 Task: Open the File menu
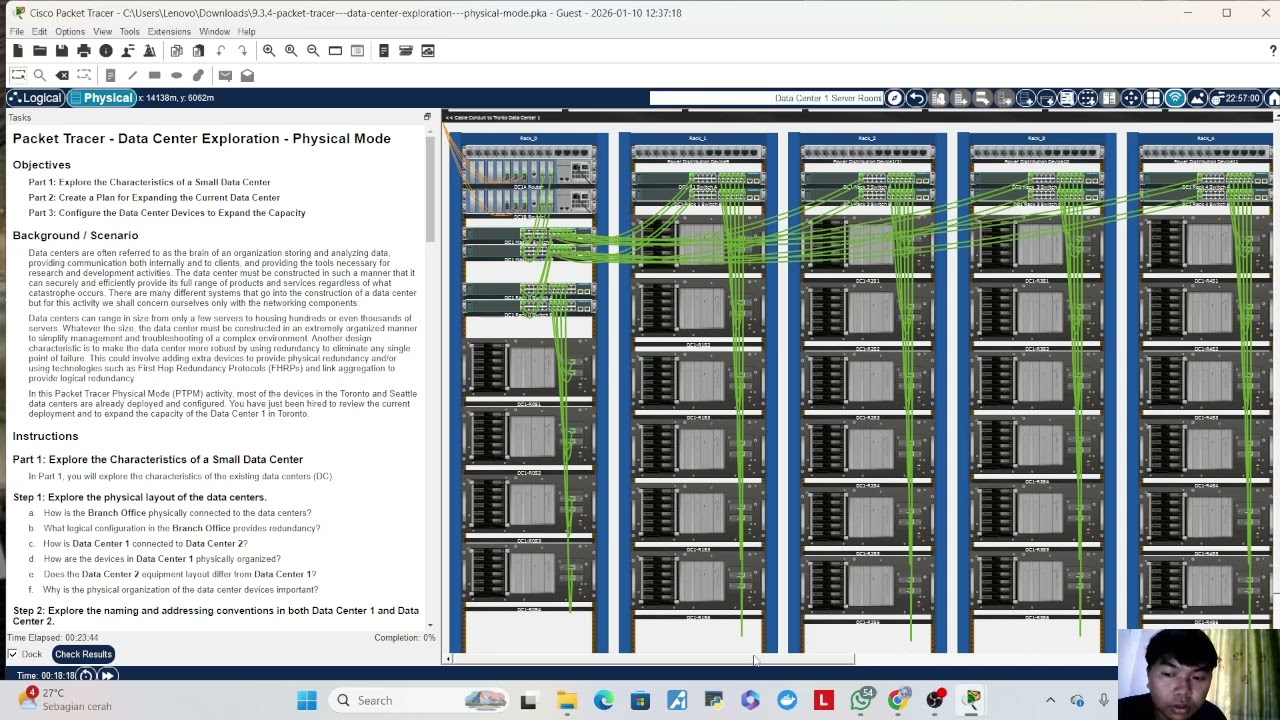[17, 32]
